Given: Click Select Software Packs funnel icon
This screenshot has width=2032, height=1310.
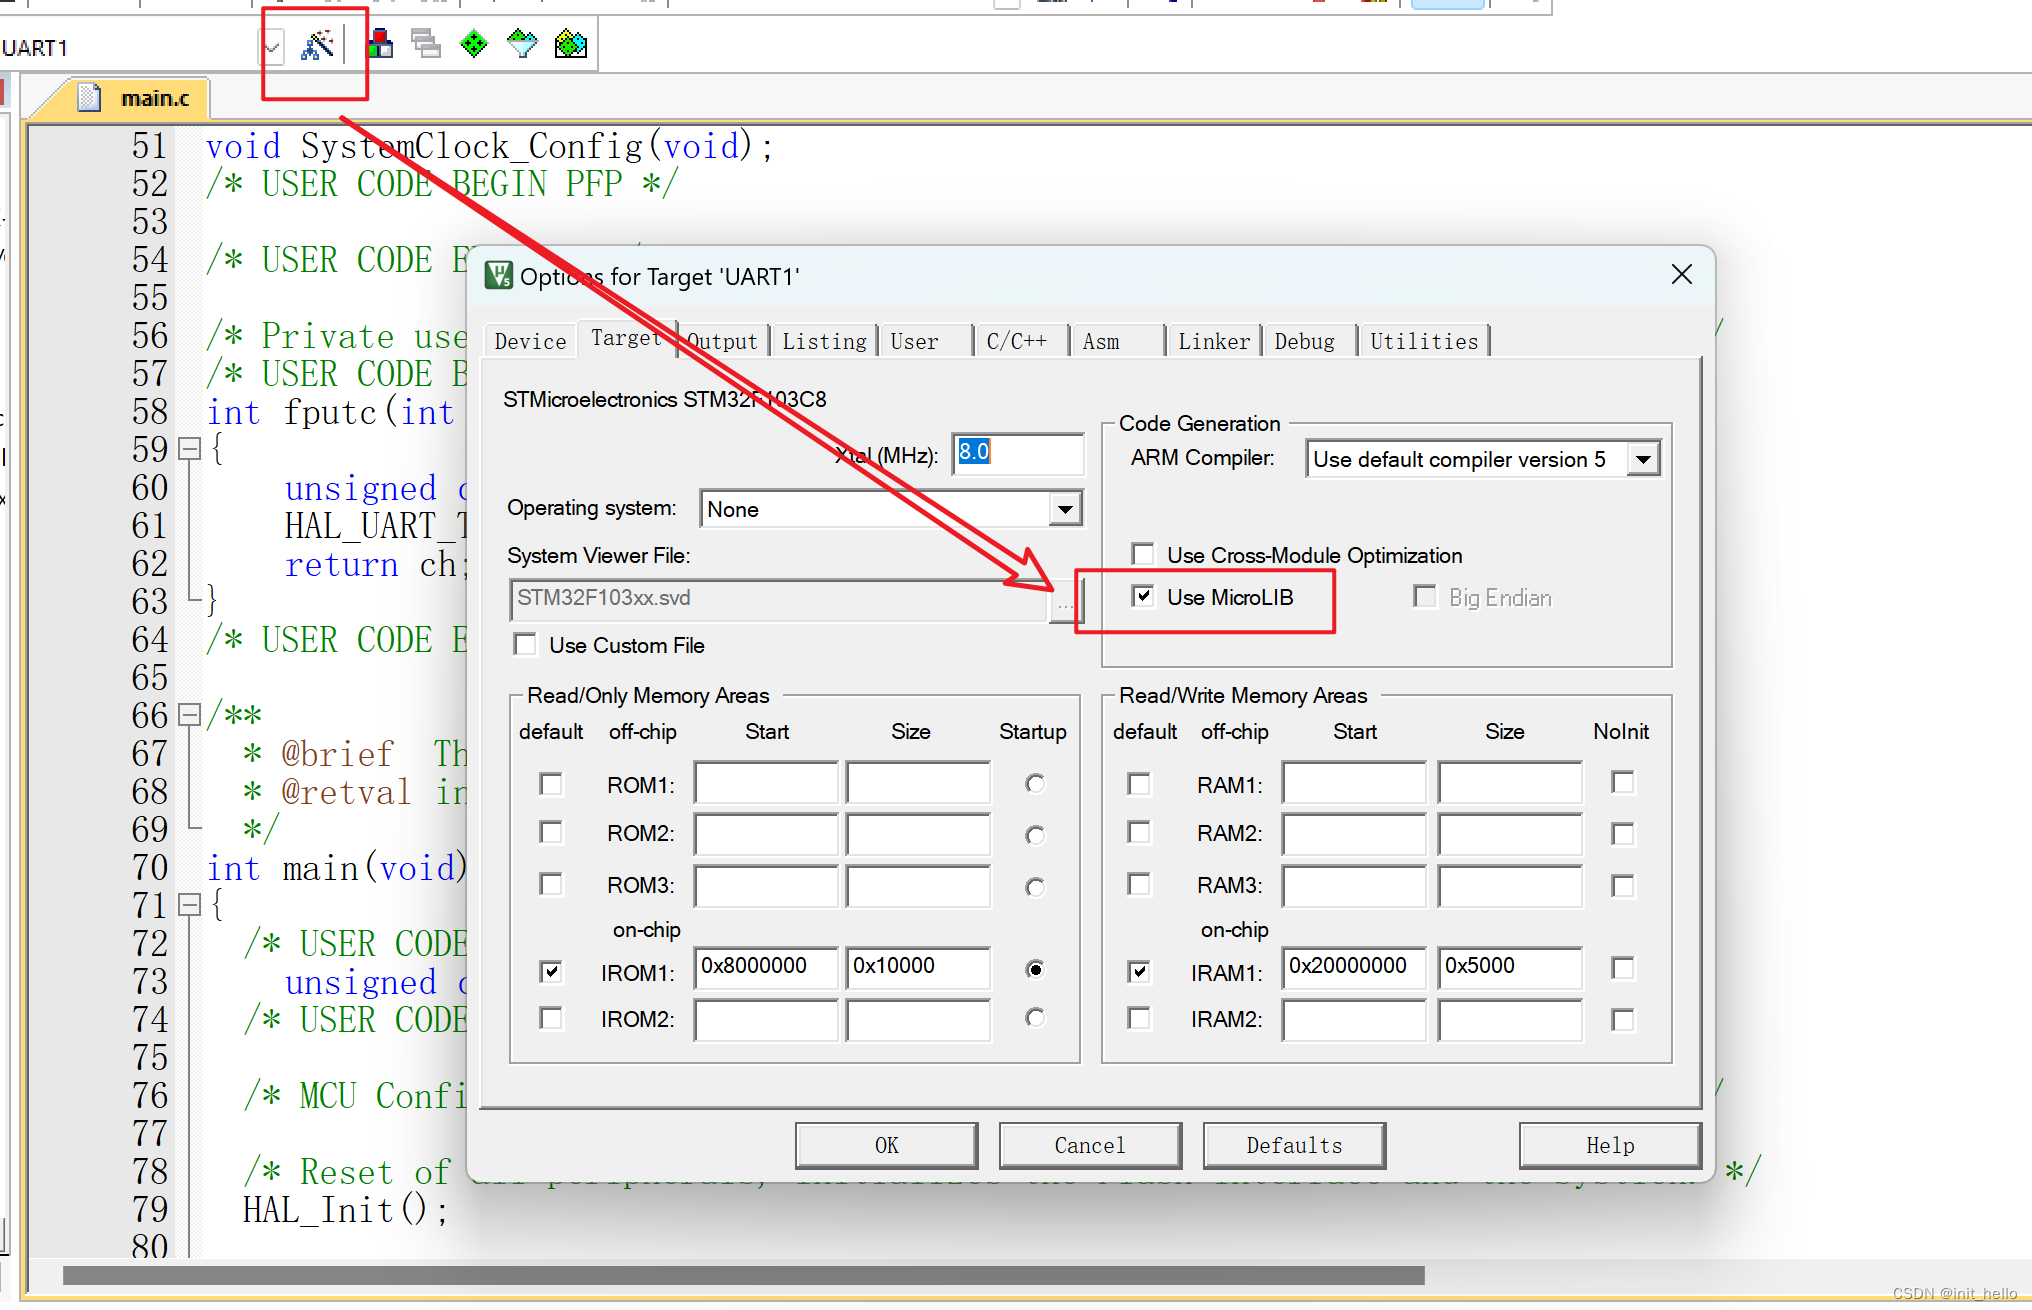Looking at the screenshot, I should (x=522, y=44).
